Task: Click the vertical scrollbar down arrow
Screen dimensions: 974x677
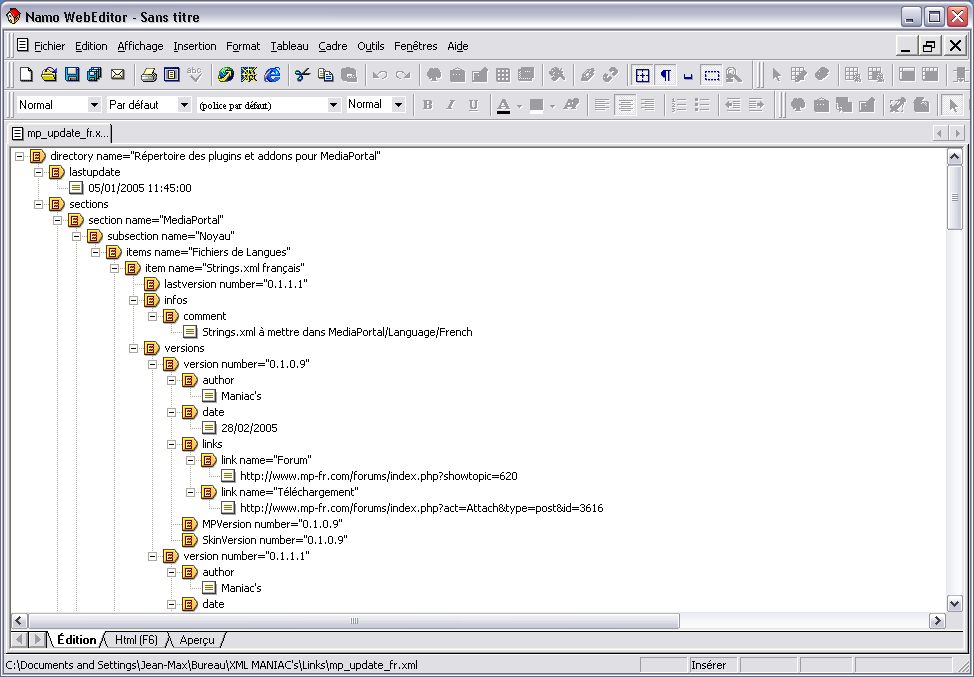Action: pos(955,602)
